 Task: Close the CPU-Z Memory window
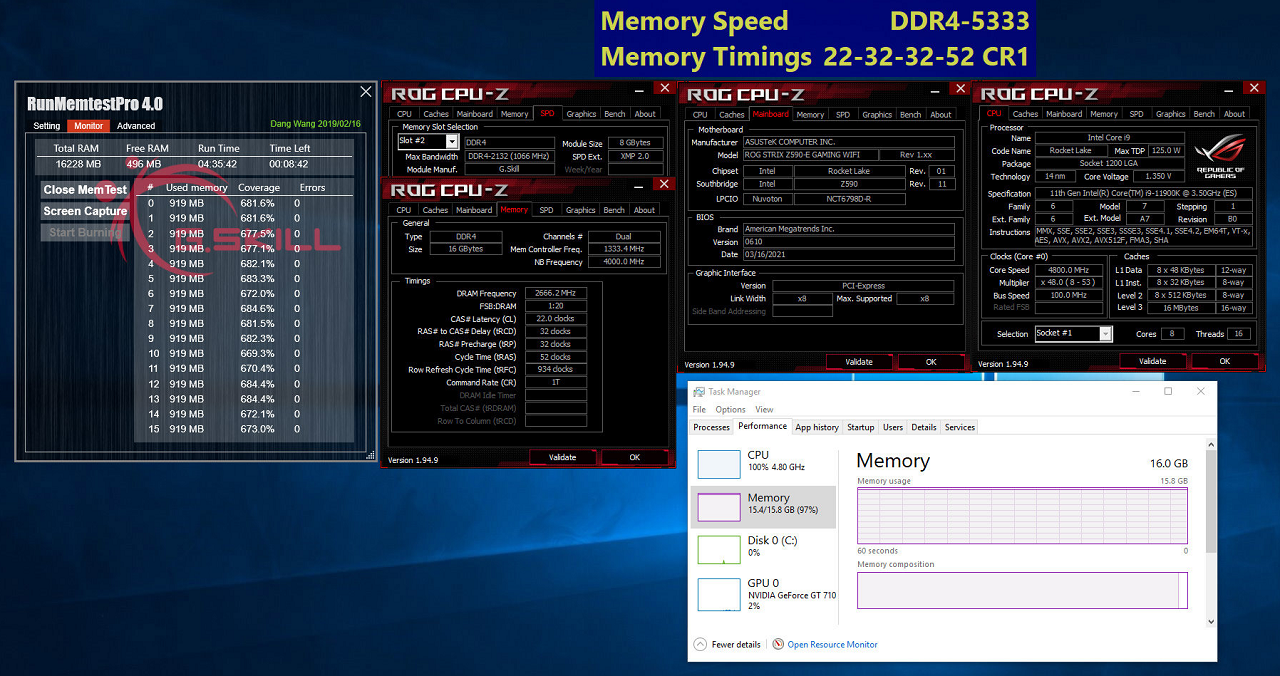pyautogui.click(x=664, y=184)
